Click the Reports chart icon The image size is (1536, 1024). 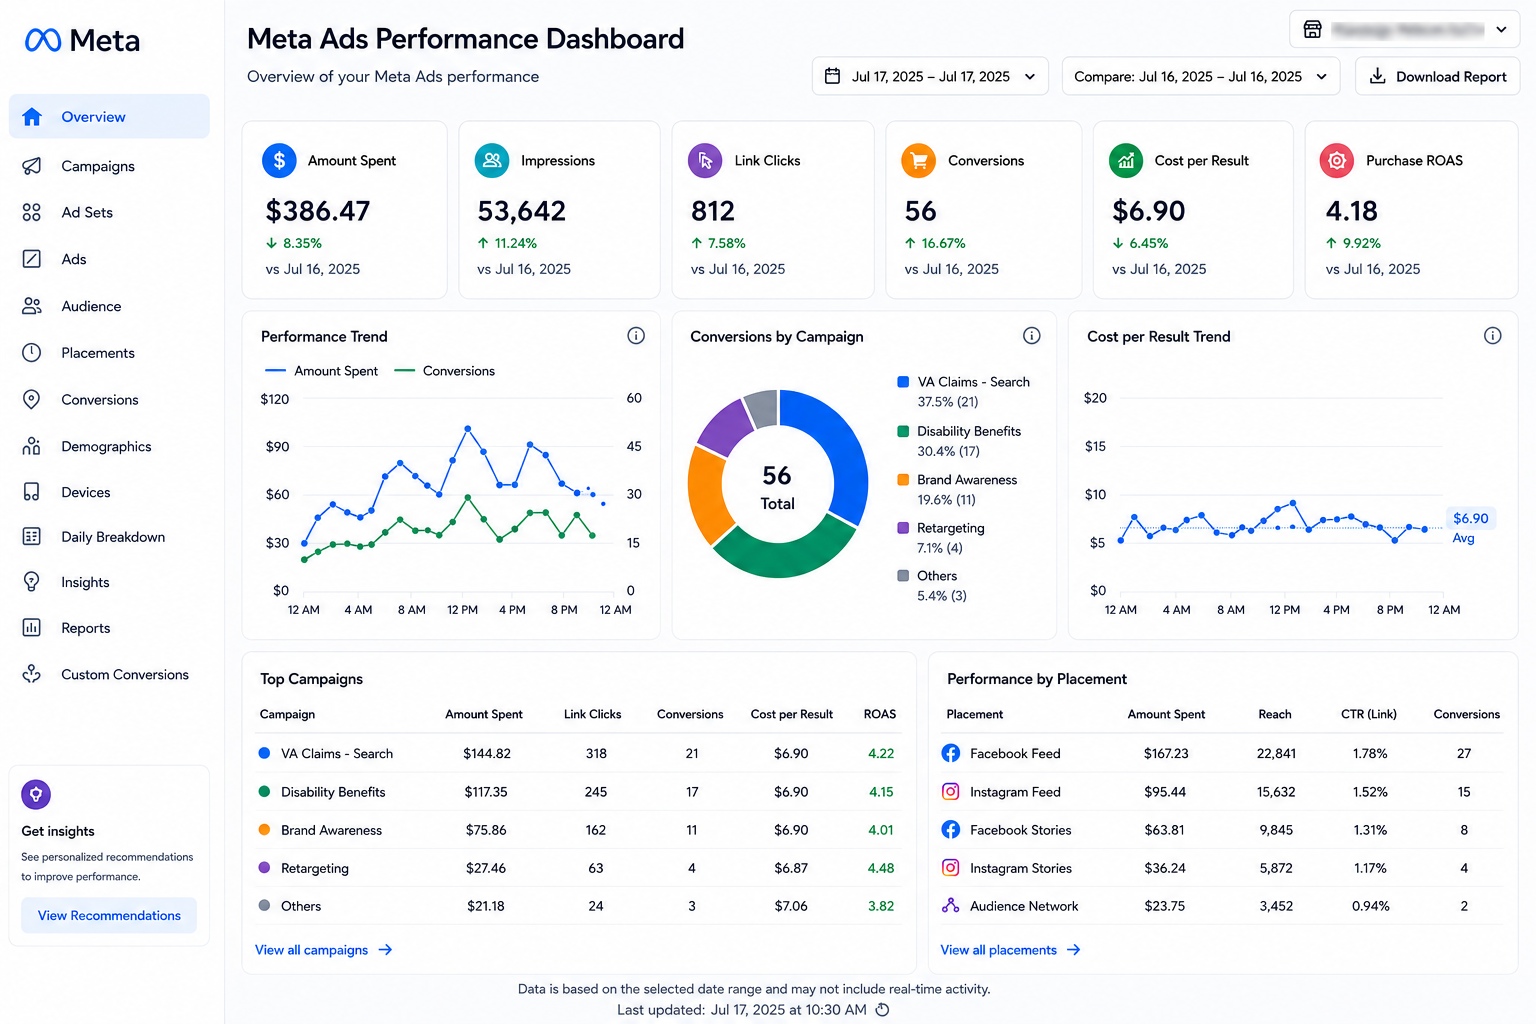pyautogui.click(x=32, y=628)
